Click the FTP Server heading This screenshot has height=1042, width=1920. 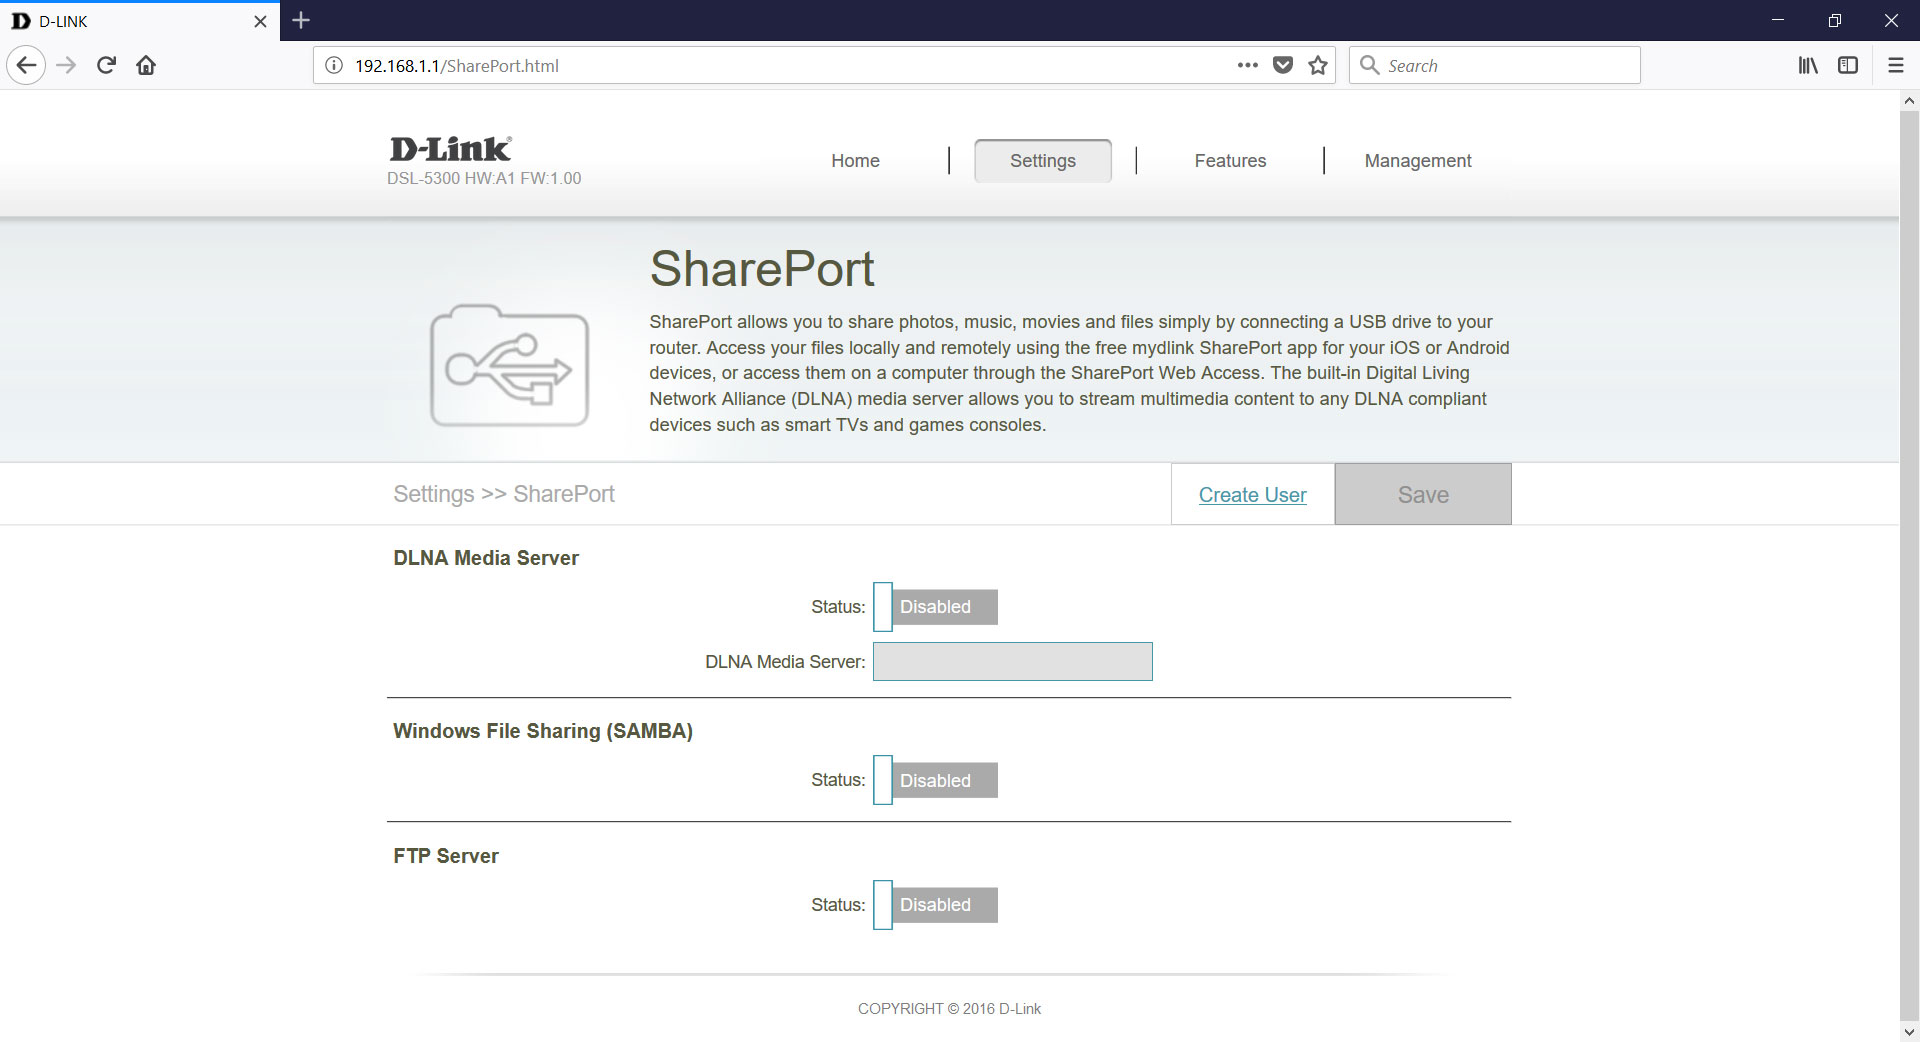pyautogui.click(x=446, y=856)
